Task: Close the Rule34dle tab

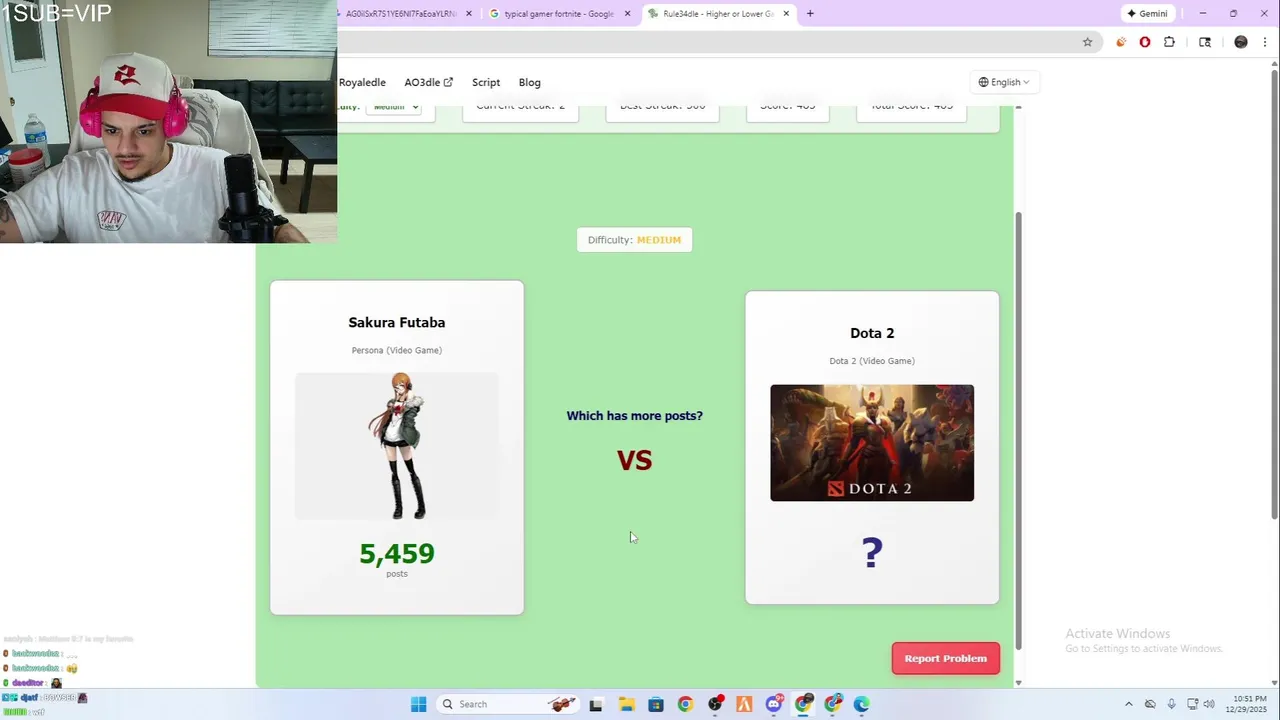Action: (786, 14)
